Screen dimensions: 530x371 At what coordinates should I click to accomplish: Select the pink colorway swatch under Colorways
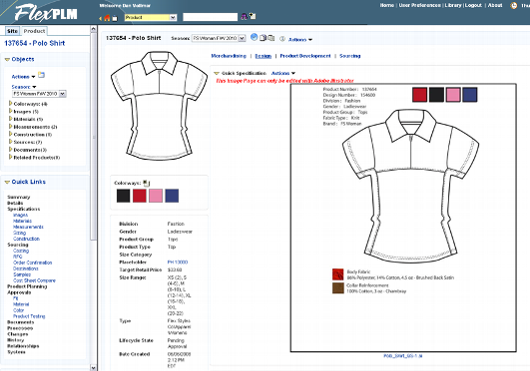click(156, 196)
